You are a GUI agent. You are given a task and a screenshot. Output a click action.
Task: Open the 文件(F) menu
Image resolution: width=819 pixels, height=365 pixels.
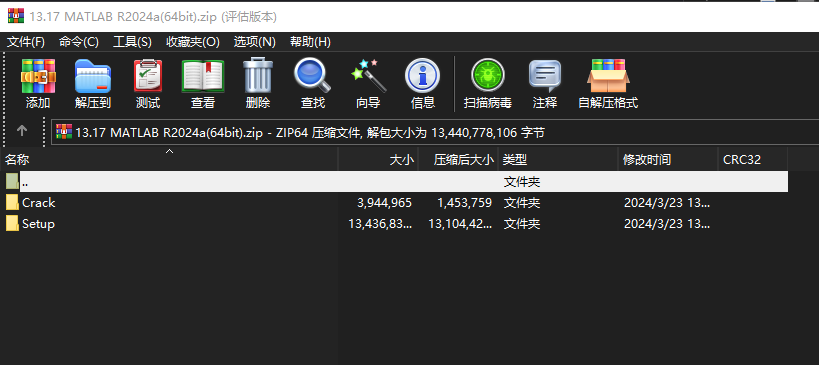[26, 42]
